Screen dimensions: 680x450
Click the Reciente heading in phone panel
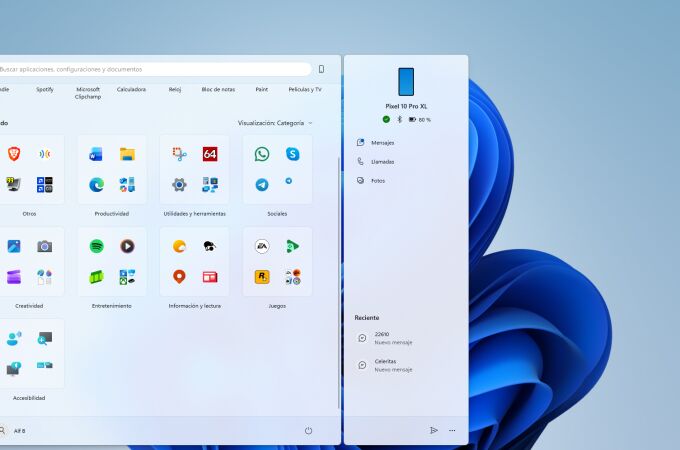click(x=367, y=318)
